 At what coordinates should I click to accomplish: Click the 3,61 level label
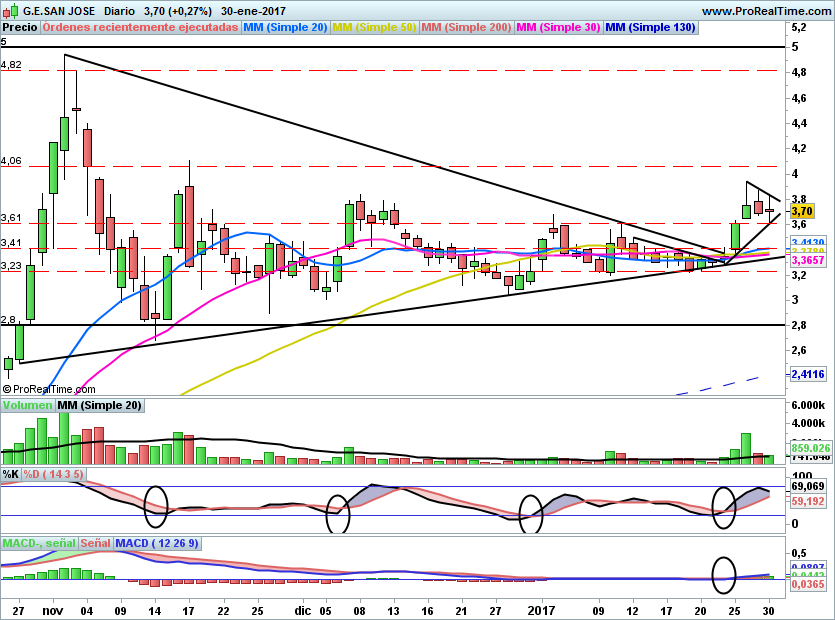[x=11, y=218]
